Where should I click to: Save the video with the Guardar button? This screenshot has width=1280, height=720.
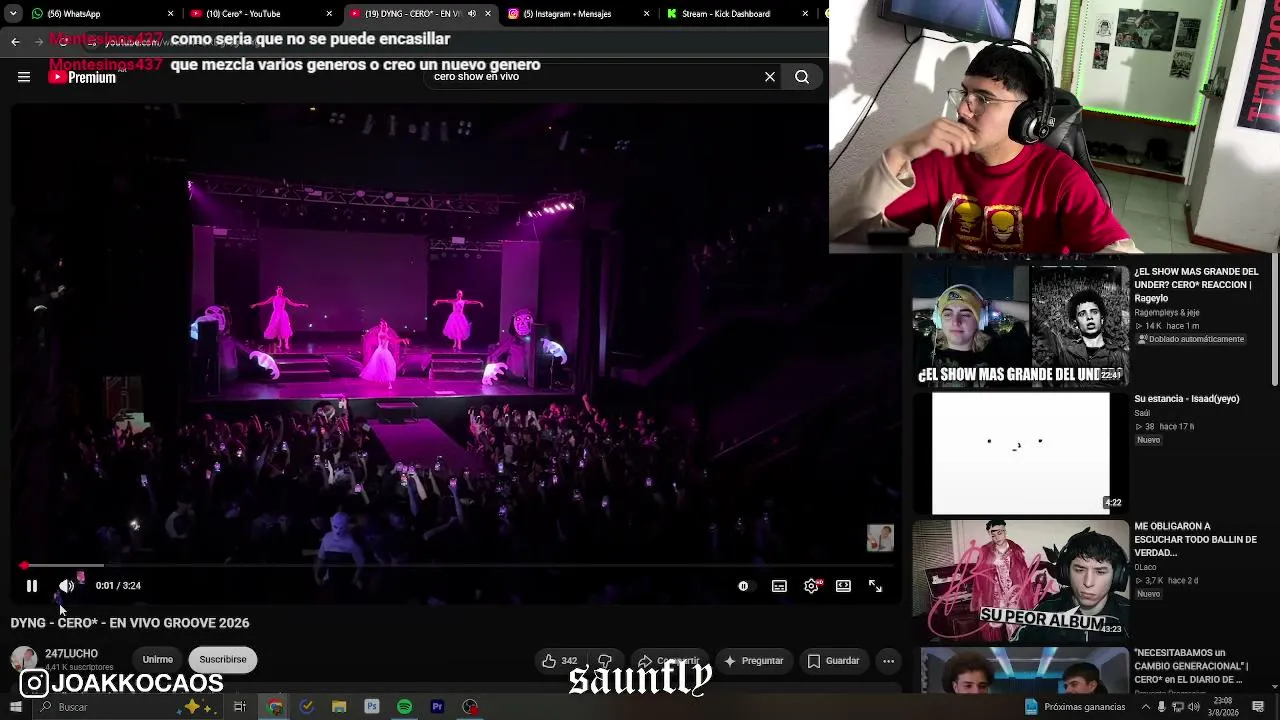(834, 661)
